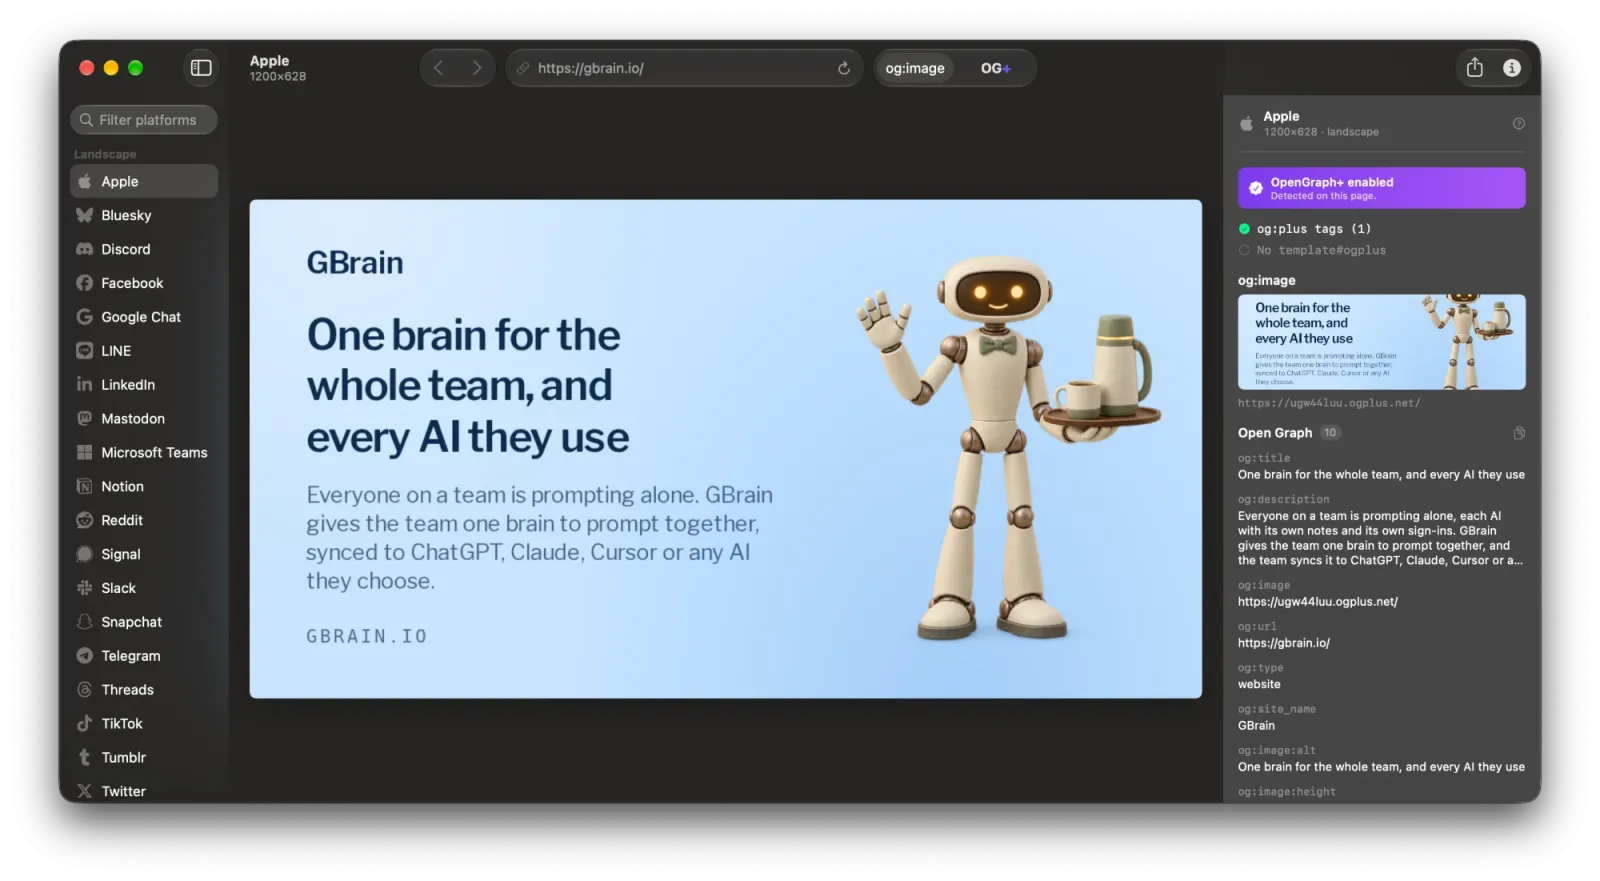Select the LinkedIn icon in sidebar
Viewport: 1600px width, 881px height.
click(85, 384)
